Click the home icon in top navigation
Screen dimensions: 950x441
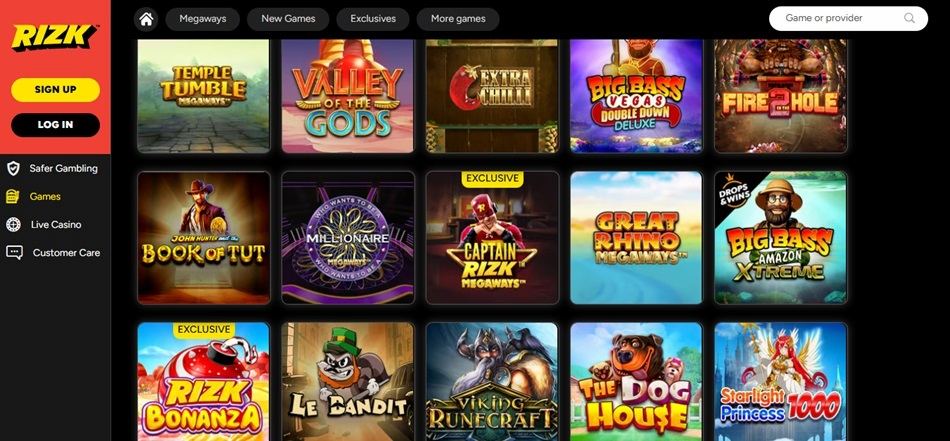coord(146,19)
